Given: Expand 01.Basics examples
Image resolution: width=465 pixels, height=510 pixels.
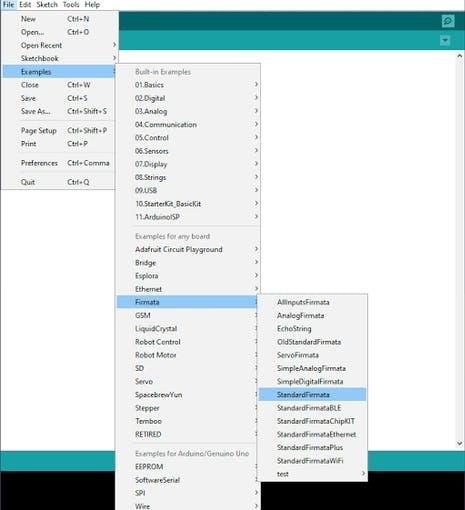Looking at the screenshot, I should click(188, 85).
